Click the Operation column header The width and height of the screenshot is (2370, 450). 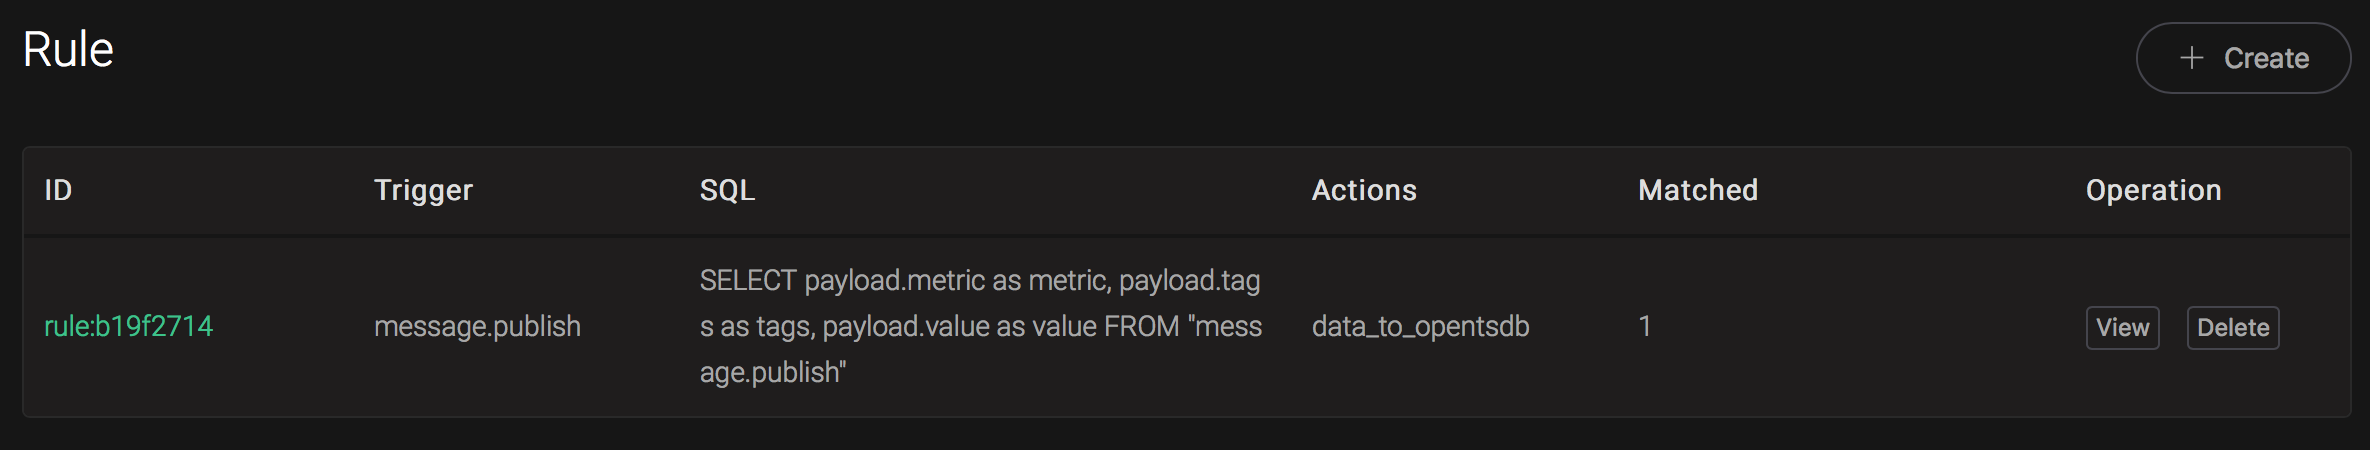click(x=2153, y=190)
